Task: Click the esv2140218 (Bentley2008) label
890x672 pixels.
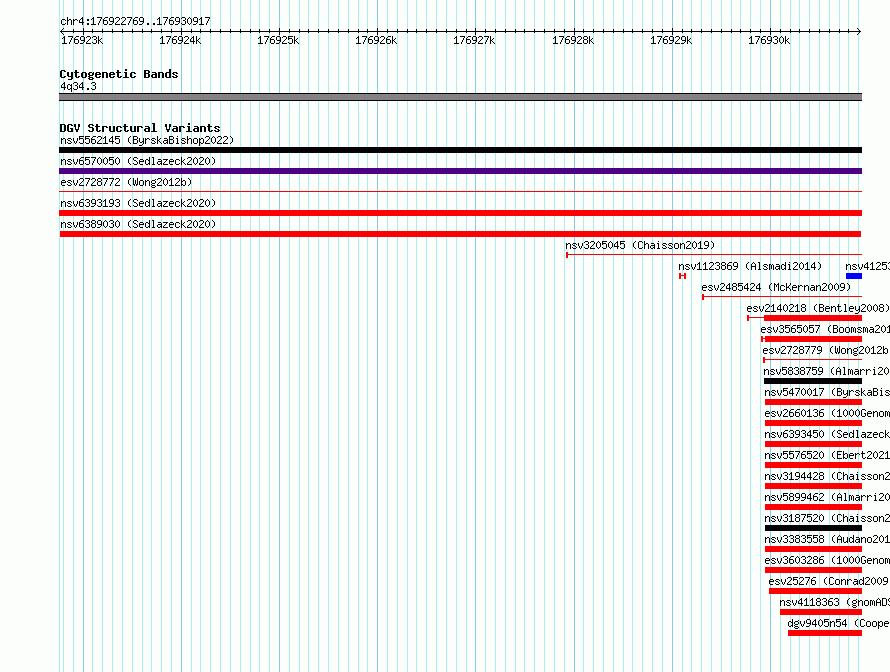Action: pyautogui.click(x=818, y=308)
